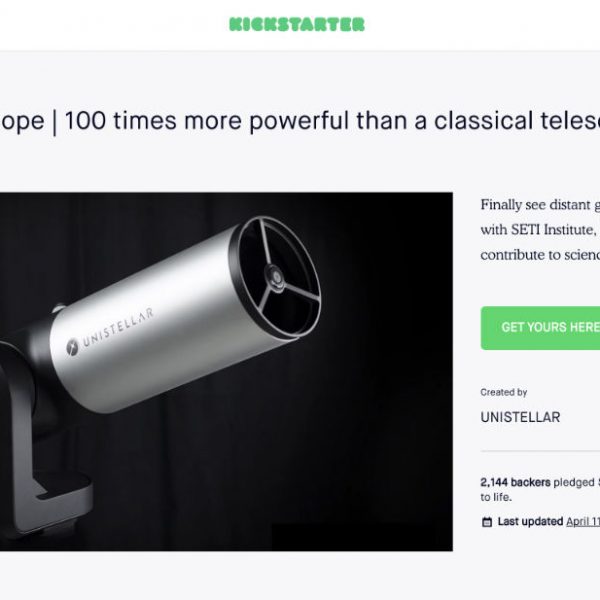Click the project title heading text
The width and height of the screenshot is (600, 600).
pyautogui.click(x=300, y=121)
